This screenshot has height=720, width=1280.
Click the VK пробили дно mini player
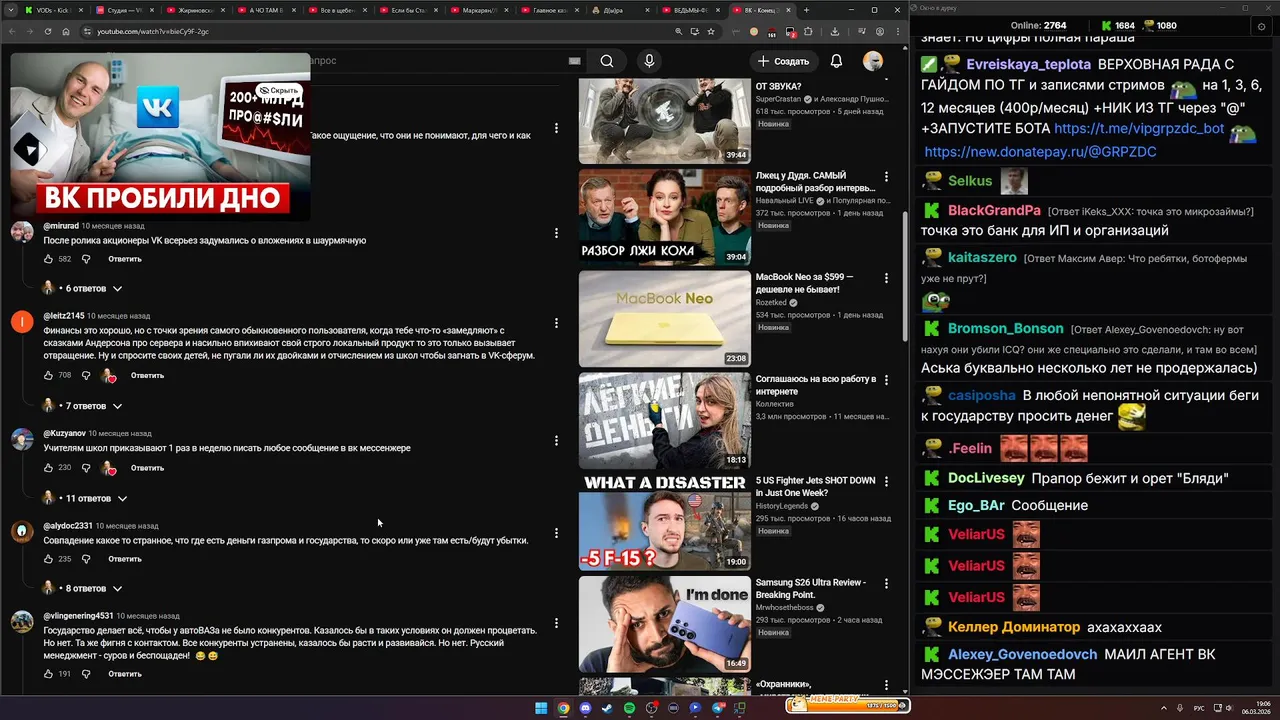tap(160, 136)
